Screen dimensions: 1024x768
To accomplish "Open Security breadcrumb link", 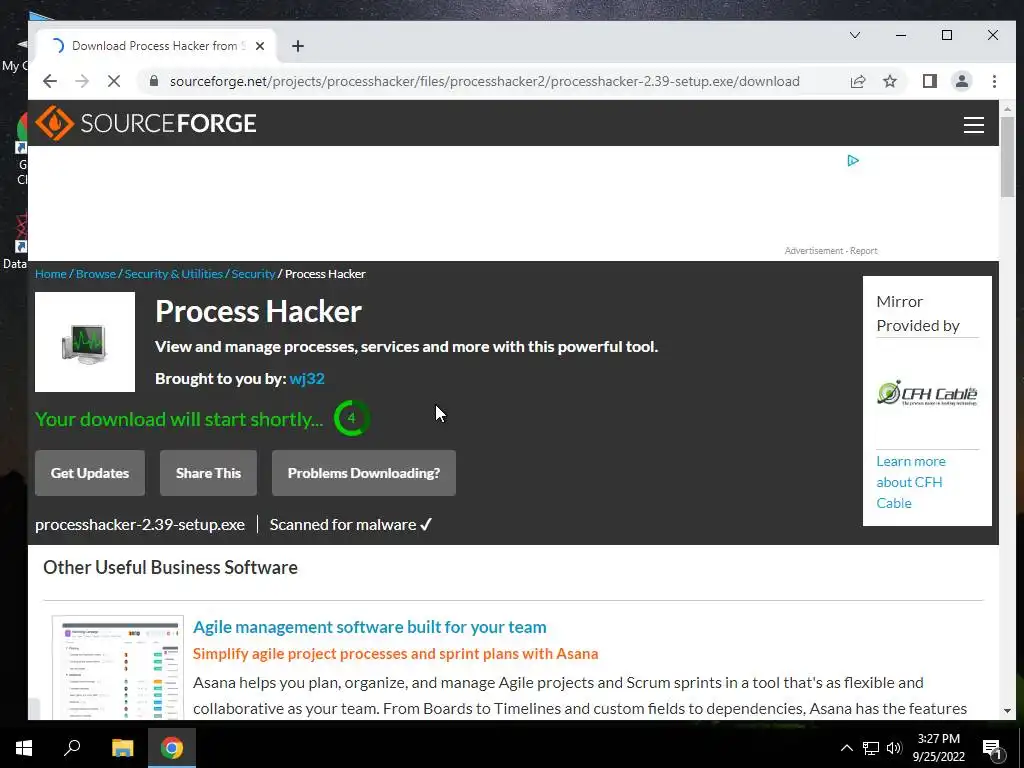I will pos(253,274).
